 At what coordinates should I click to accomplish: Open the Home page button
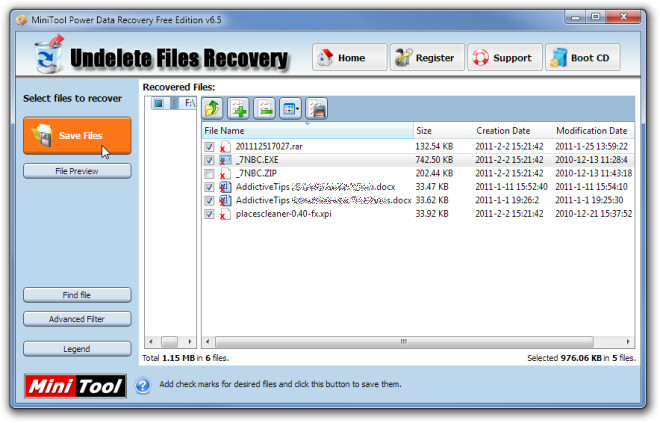[349, 57]
